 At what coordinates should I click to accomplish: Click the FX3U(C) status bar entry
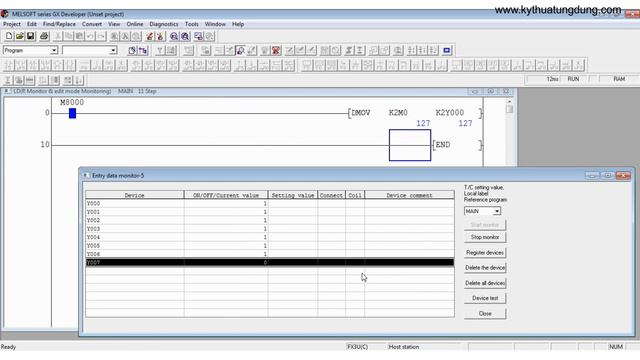click(x=358, y=347)
